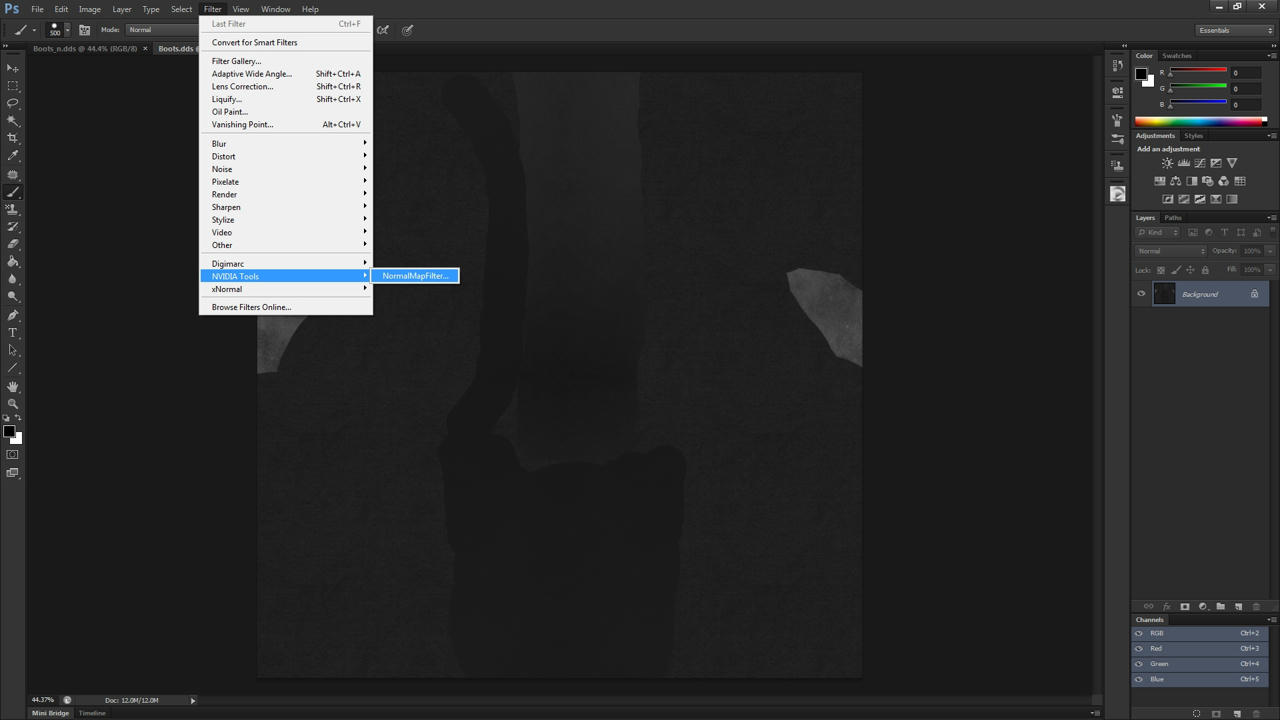Click the color spectrum ramp
Screen dimensions: 1280x720
pyautogui.click(x=1201, y=121)
